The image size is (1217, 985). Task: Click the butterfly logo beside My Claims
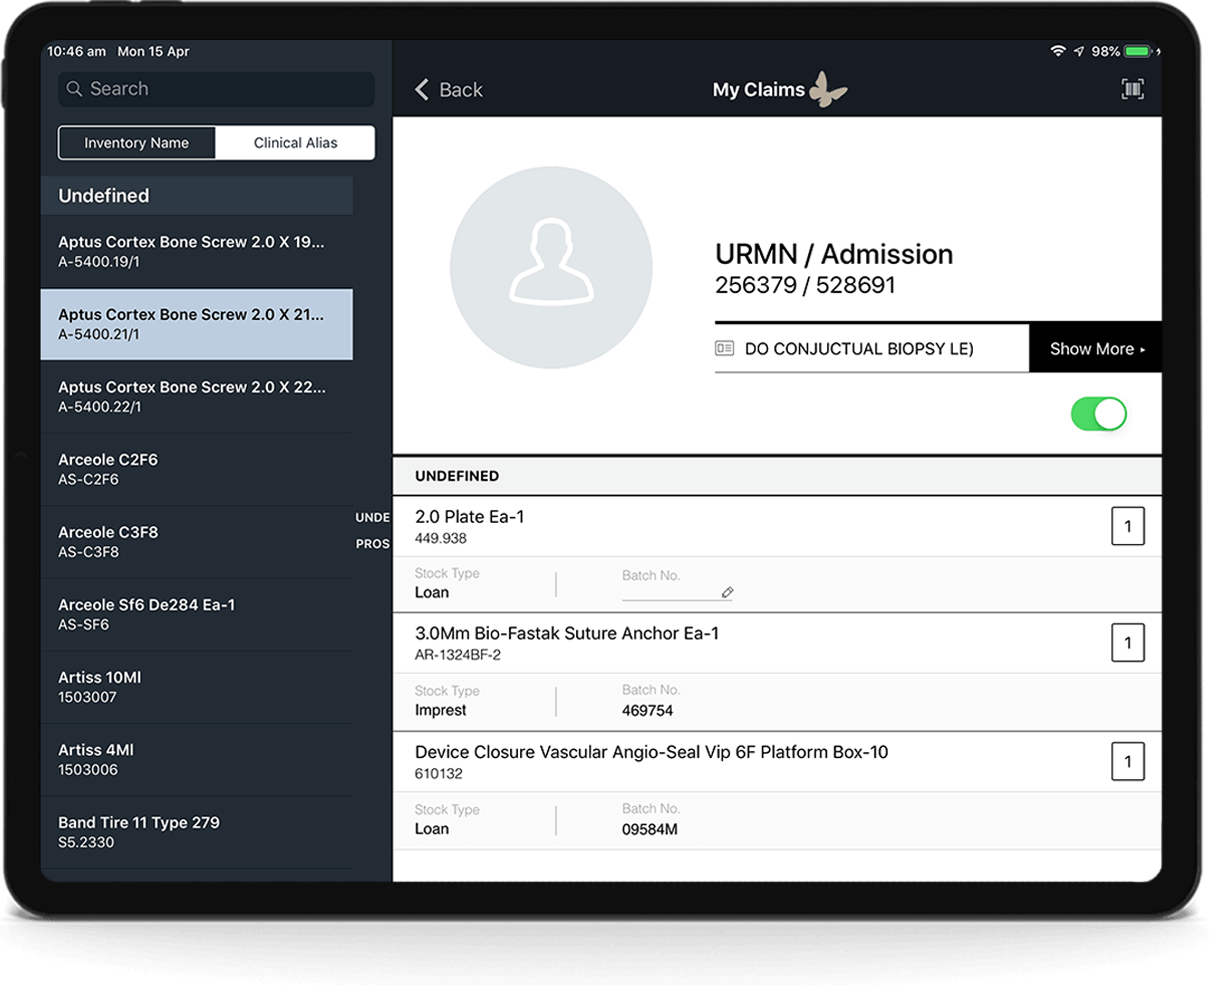(828, 89)
